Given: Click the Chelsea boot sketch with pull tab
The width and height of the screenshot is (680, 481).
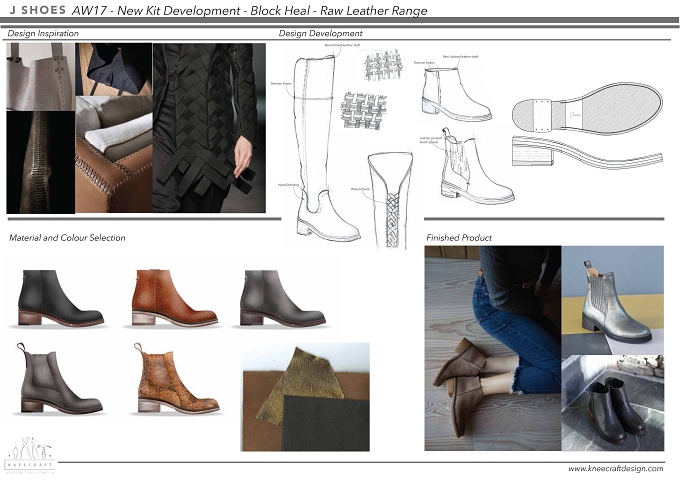Looking at the screenshot, I should [477, 166].
